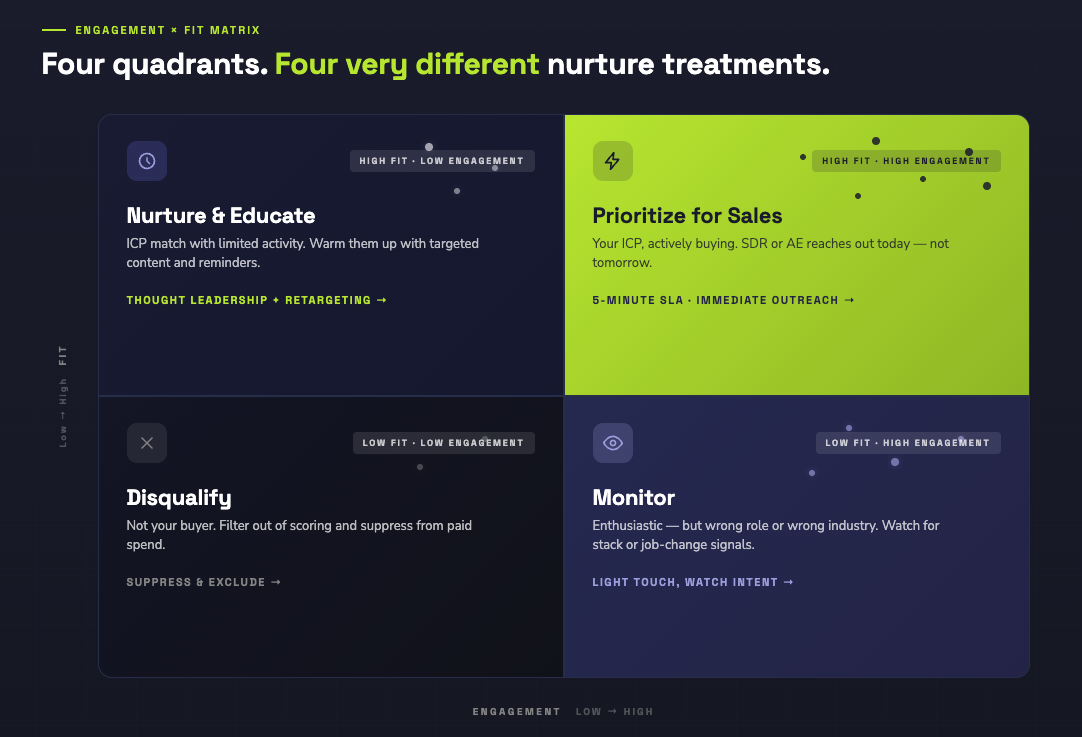This screenshot has height=737, width=1082.
Task: Click the arrow after IMMEDIATE OUTREACH
Action: click(850, 299)
